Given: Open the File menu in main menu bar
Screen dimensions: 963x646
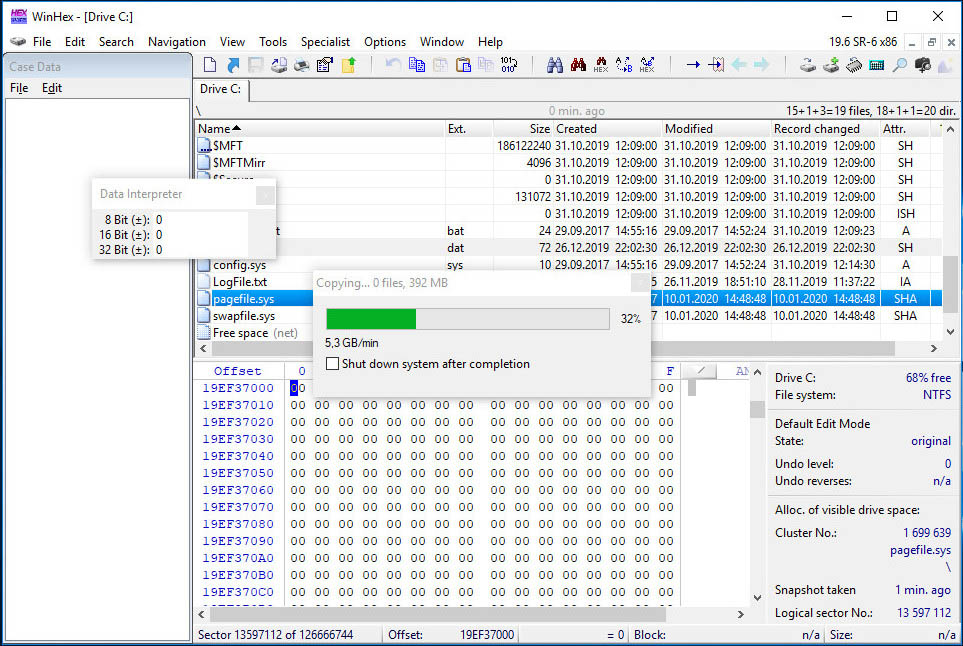Looking at the screenshot, I should point(42,42).
